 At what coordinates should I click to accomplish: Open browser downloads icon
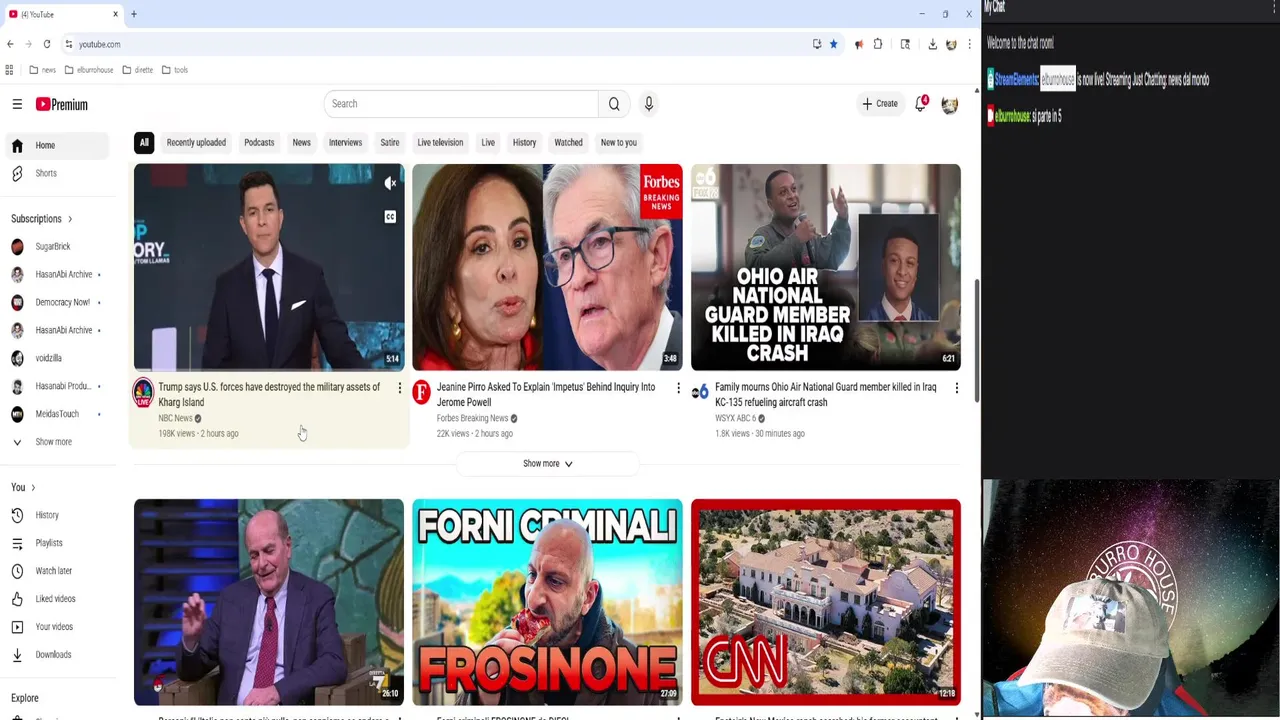point(932,44)
